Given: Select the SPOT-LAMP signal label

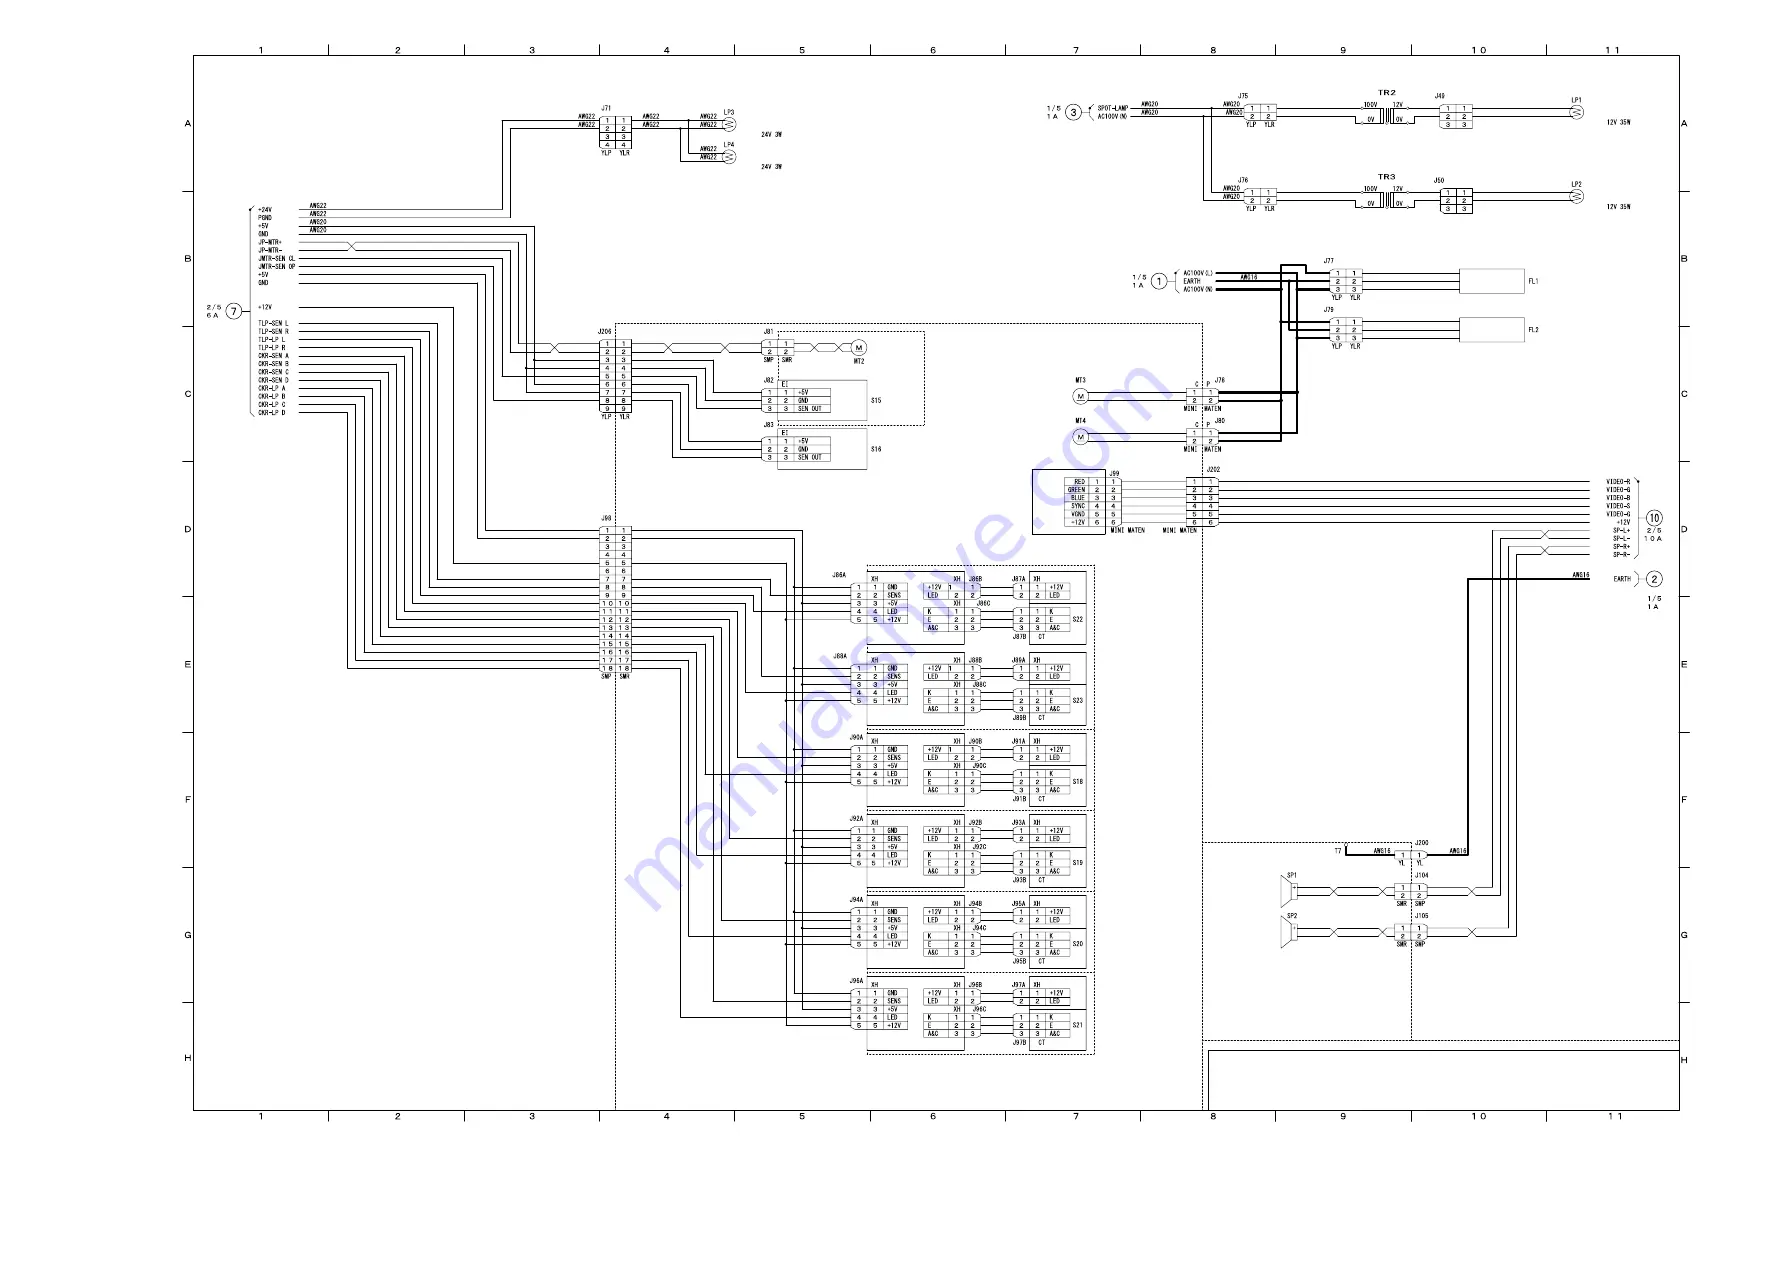Looking at the screenshot, I should 1113,108.
